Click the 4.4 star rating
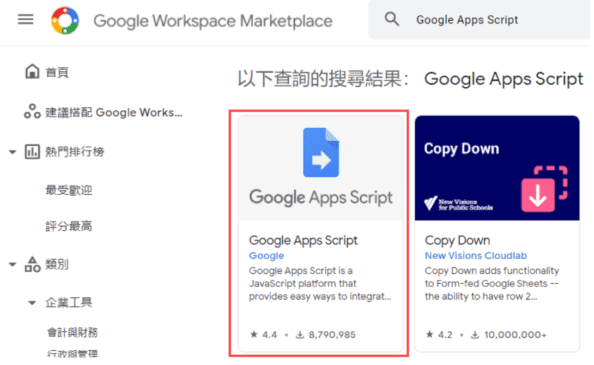Viewport: 594px width, 365px height. (264, 335)
